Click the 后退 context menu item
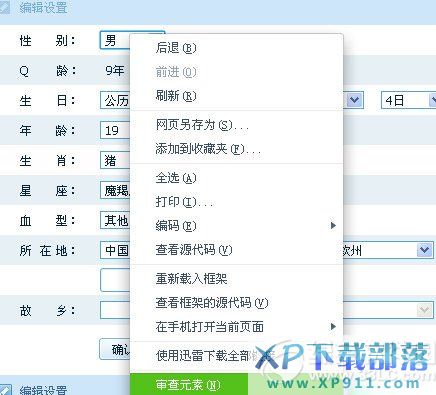This screenshot has height=395, width=436. pyautogui.click(x=176, y=48)
